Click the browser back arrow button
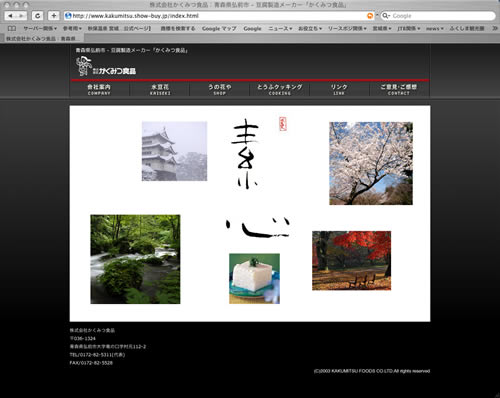 pyautogui.click(x=10, y=16)
